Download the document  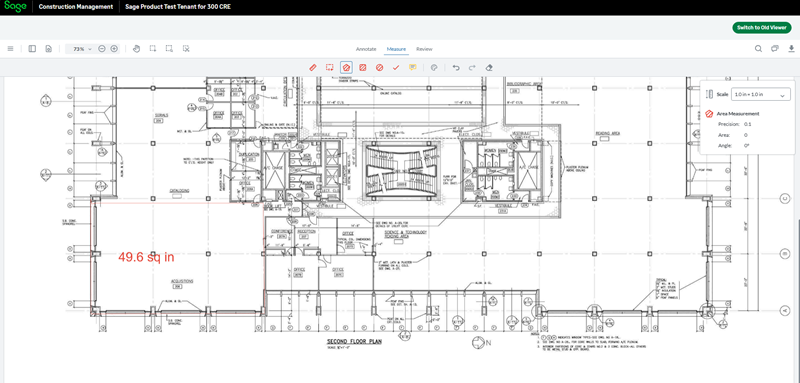coord(791,49)
